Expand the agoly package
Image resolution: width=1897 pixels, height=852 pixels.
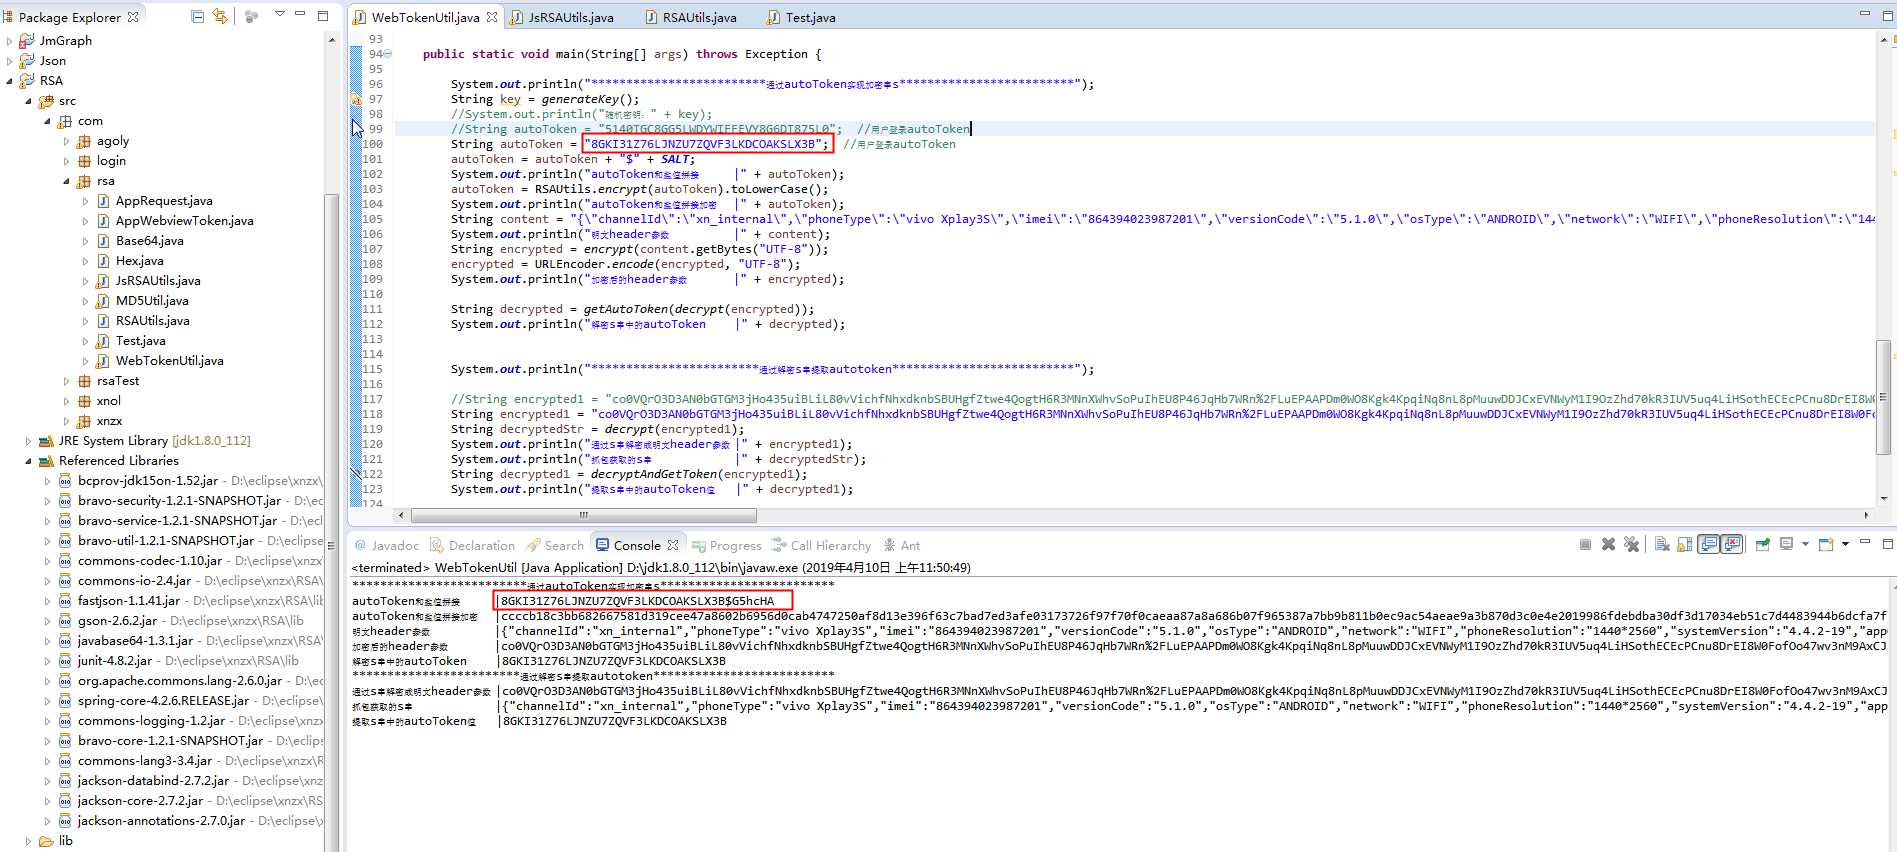point(67,141)
